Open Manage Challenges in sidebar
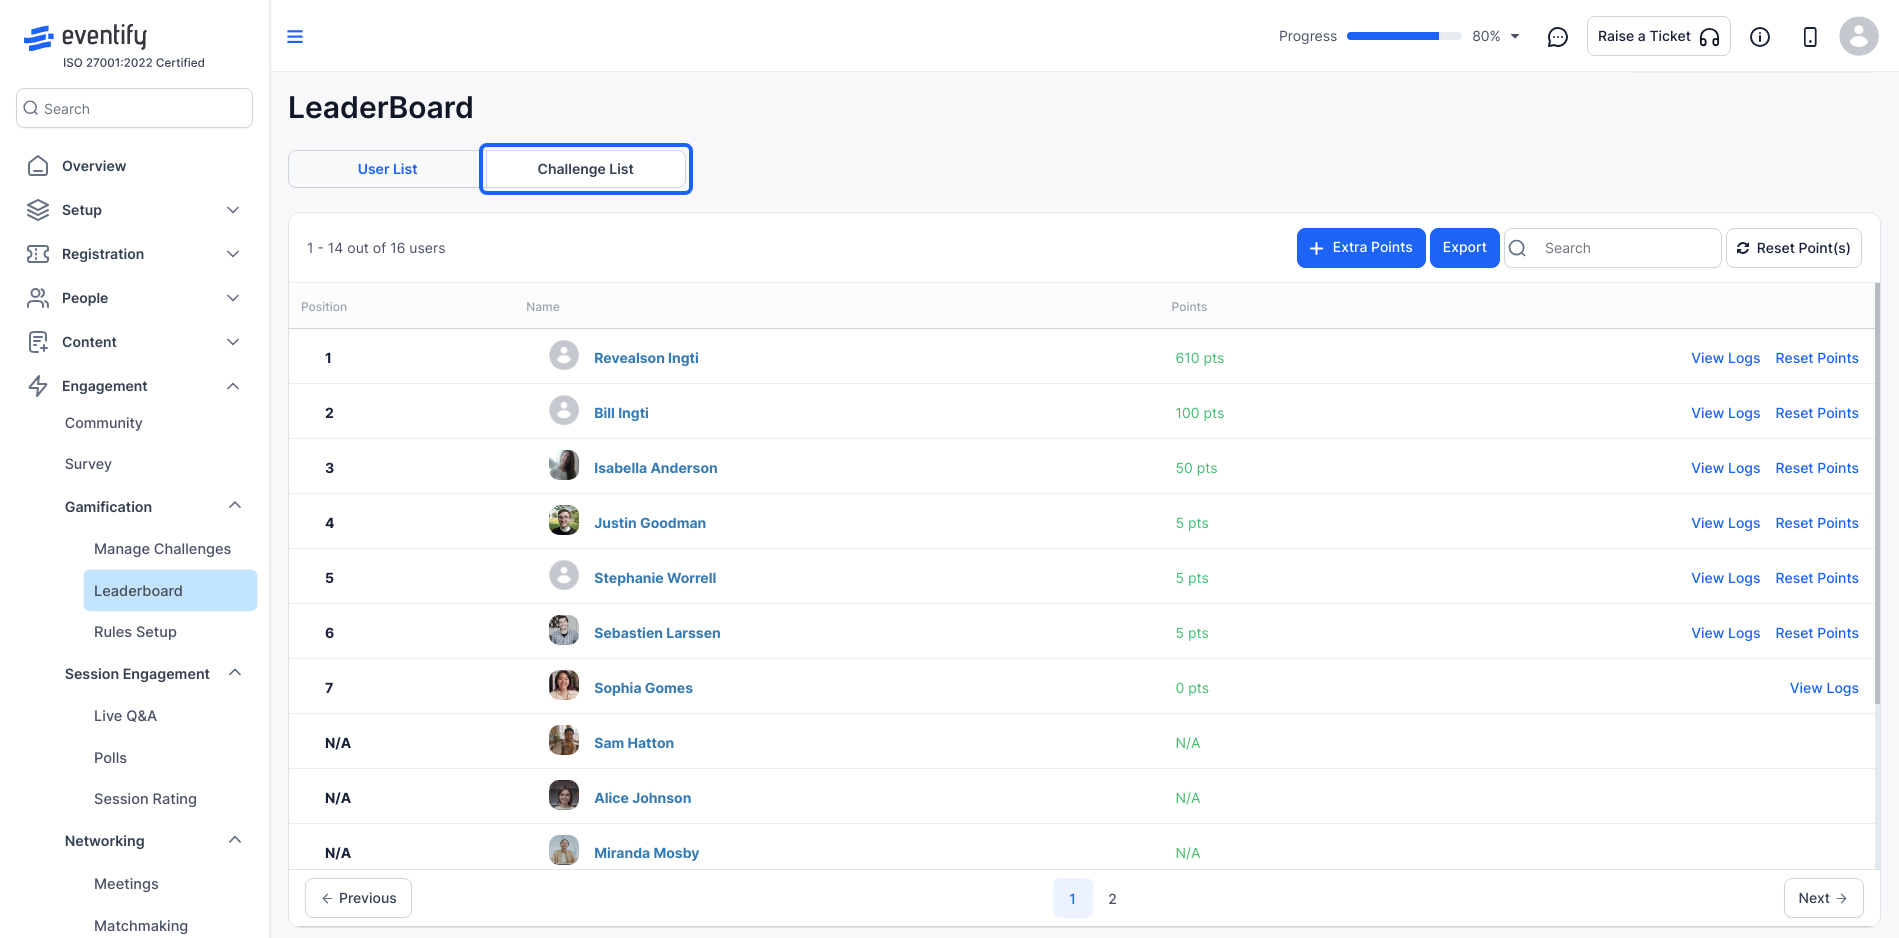This screenshot has width=1899, height=938. [162, 549]
